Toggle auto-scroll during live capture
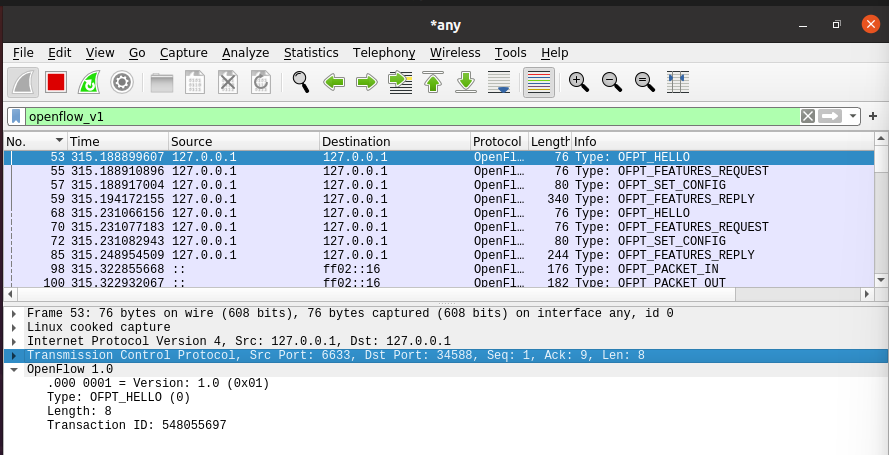 (x=499, y=83)
